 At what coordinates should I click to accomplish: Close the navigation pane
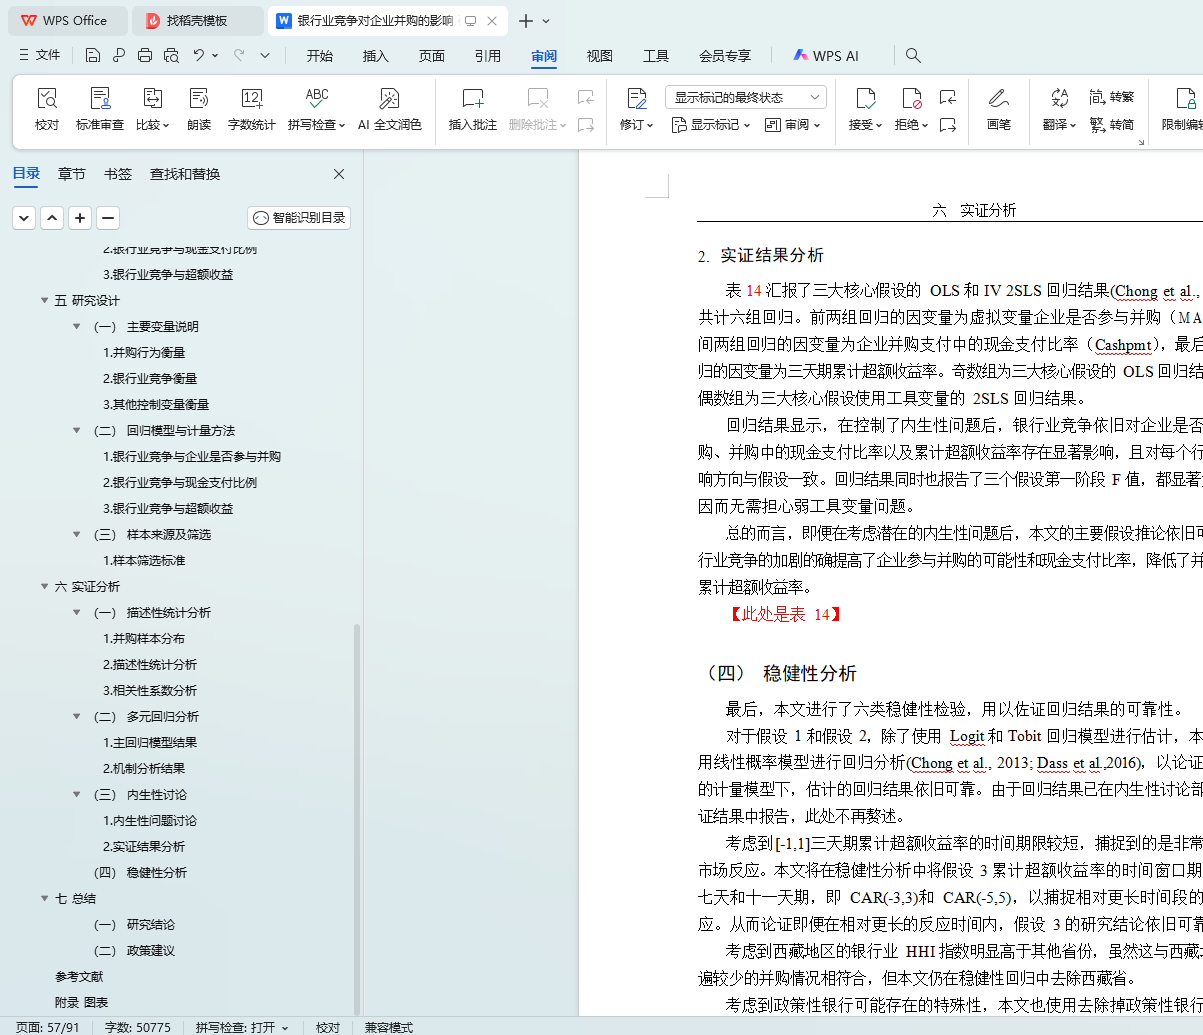pyautogui.click(x=339, y=174)
